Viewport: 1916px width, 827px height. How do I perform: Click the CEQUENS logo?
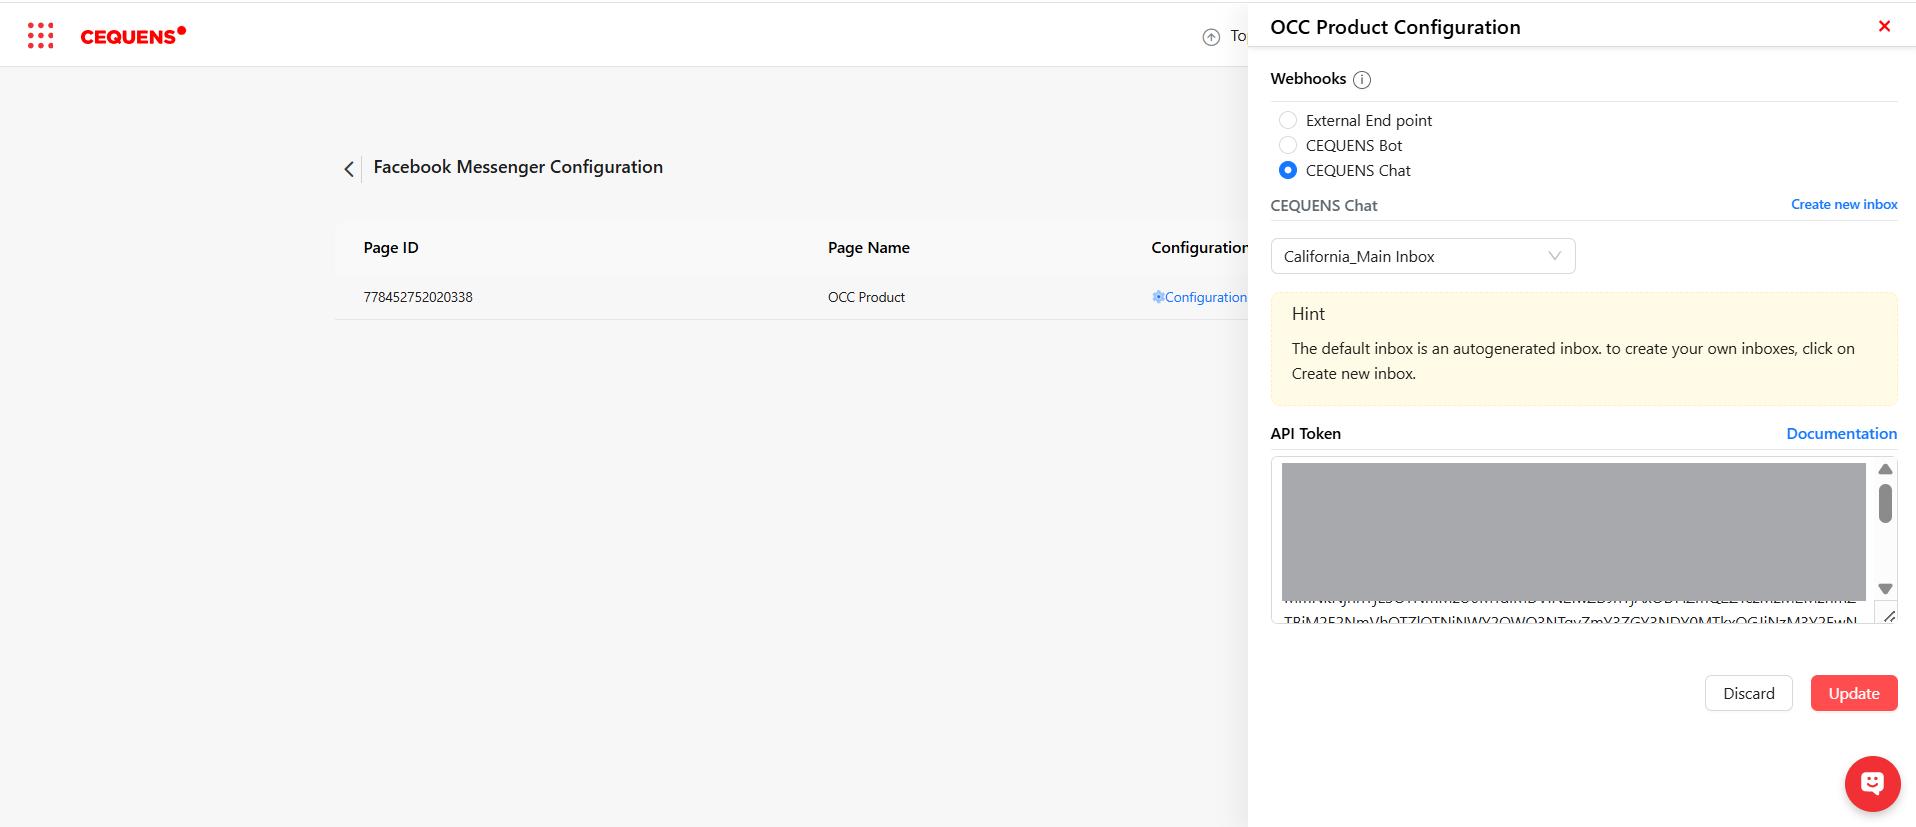(x=133, y=36)
